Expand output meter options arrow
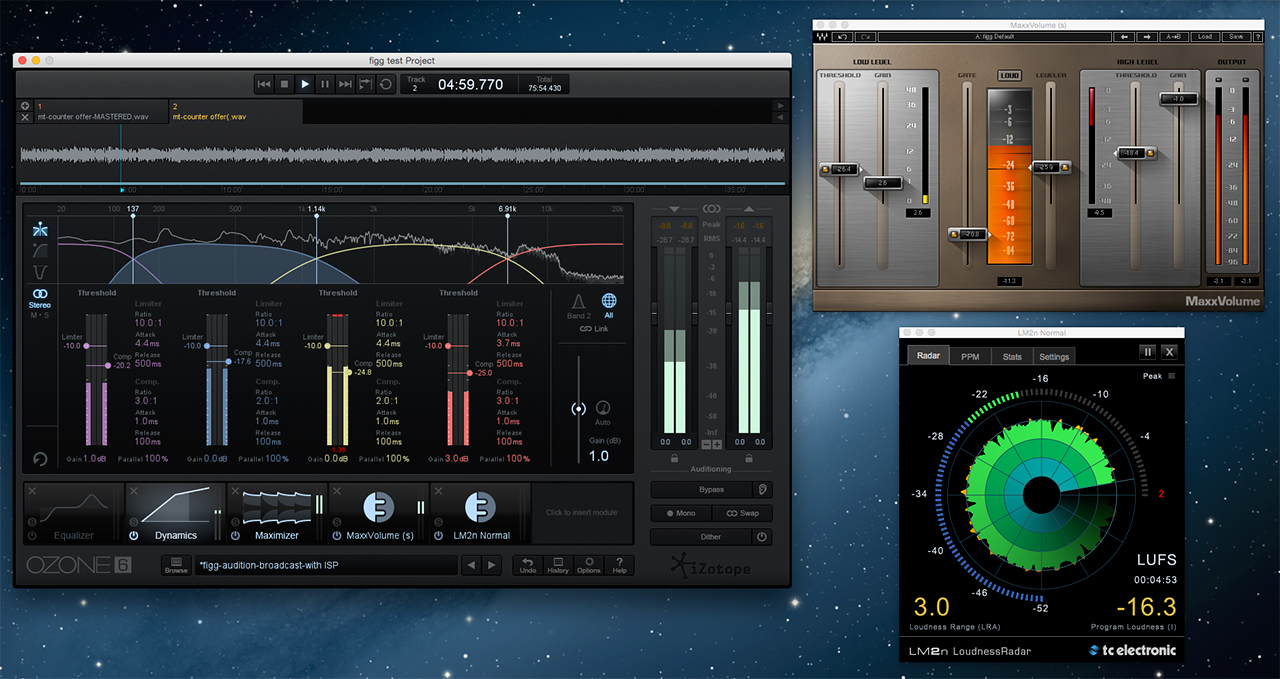This screenshot has width=1280, height=679. pos(749,209)
